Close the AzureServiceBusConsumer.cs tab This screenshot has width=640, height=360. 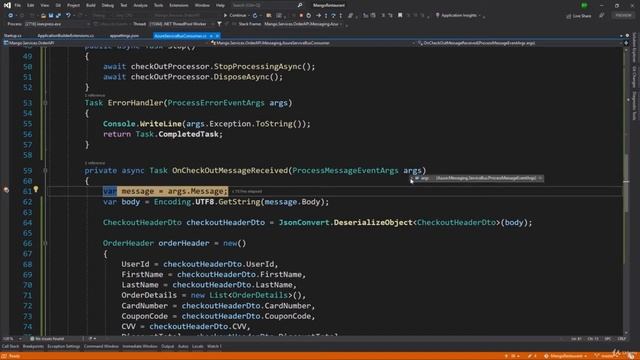coord(217,36)
